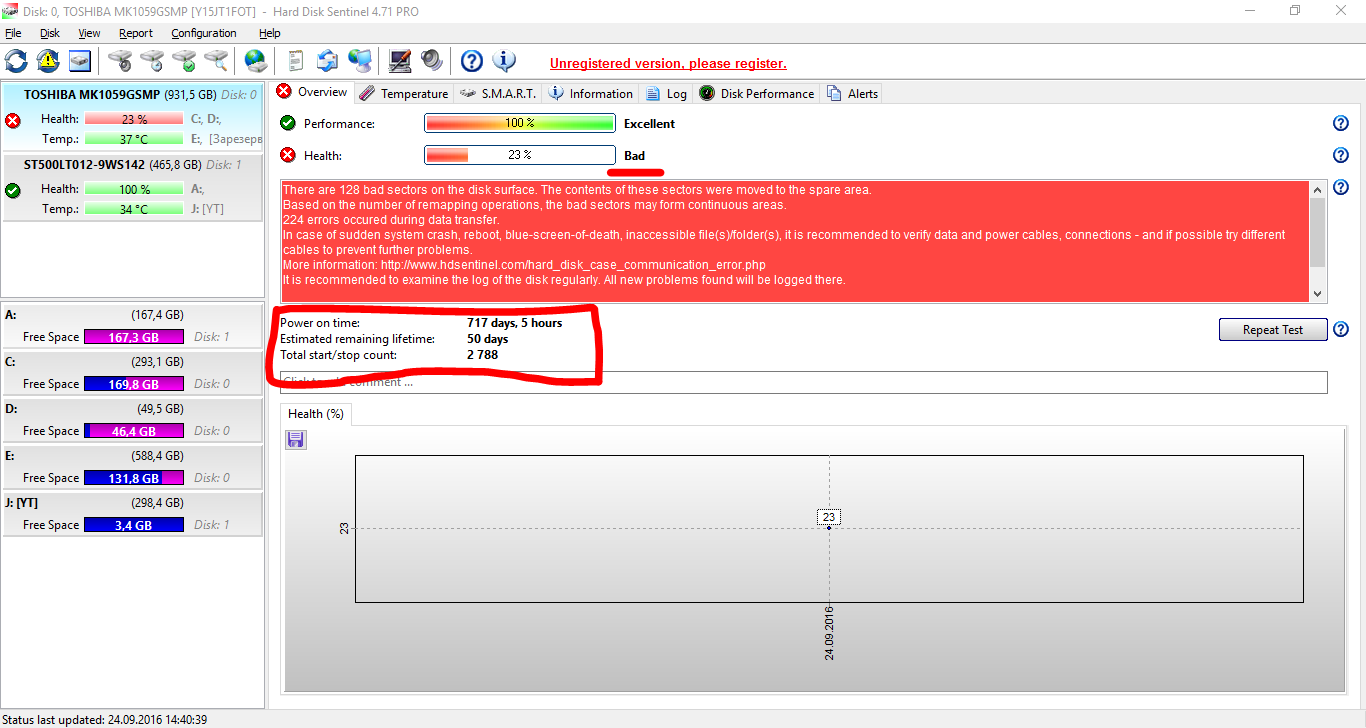Click the D: free space bar 46,4 GB

[x=134, y=432]
